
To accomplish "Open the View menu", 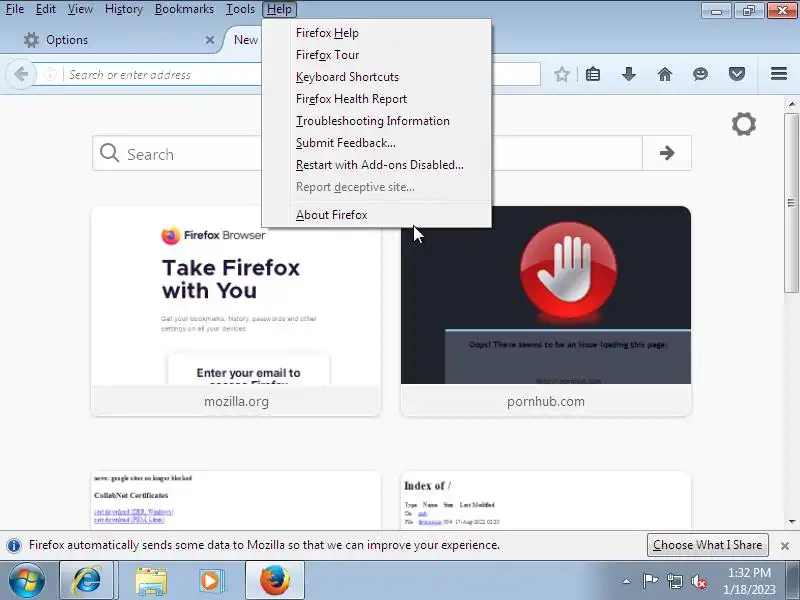I will [x=80, y=9].
